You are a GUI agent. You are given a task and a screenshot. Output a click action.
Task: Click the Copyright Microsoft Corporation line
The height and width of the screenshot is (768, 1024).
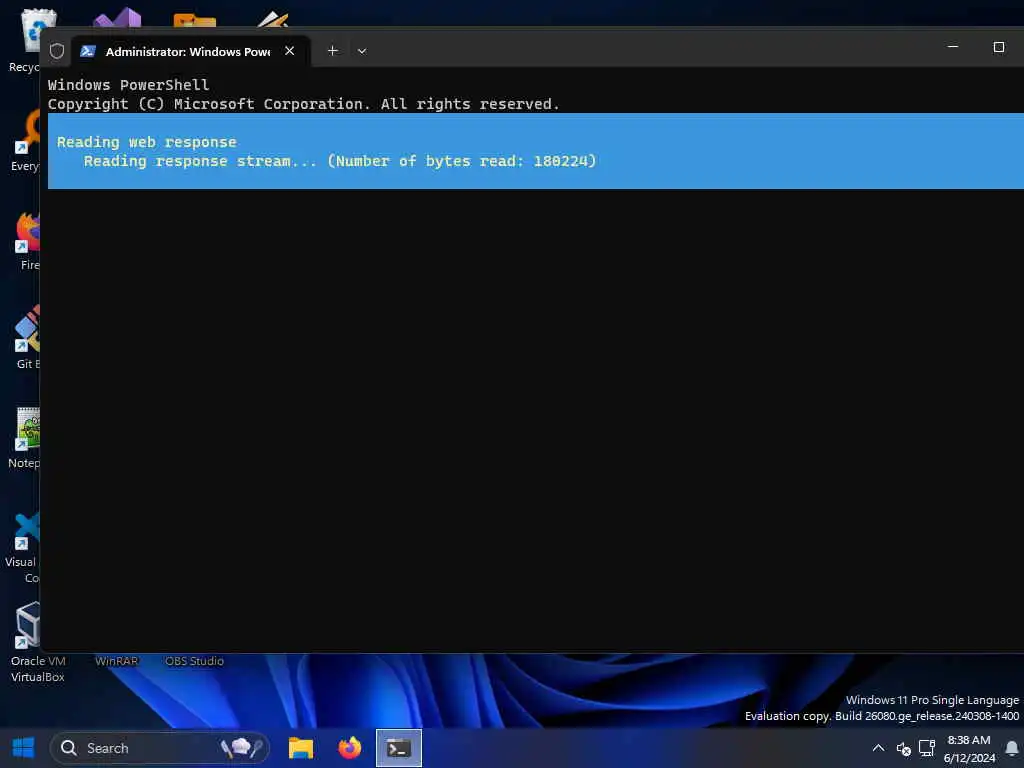click(x=304, y=104)
